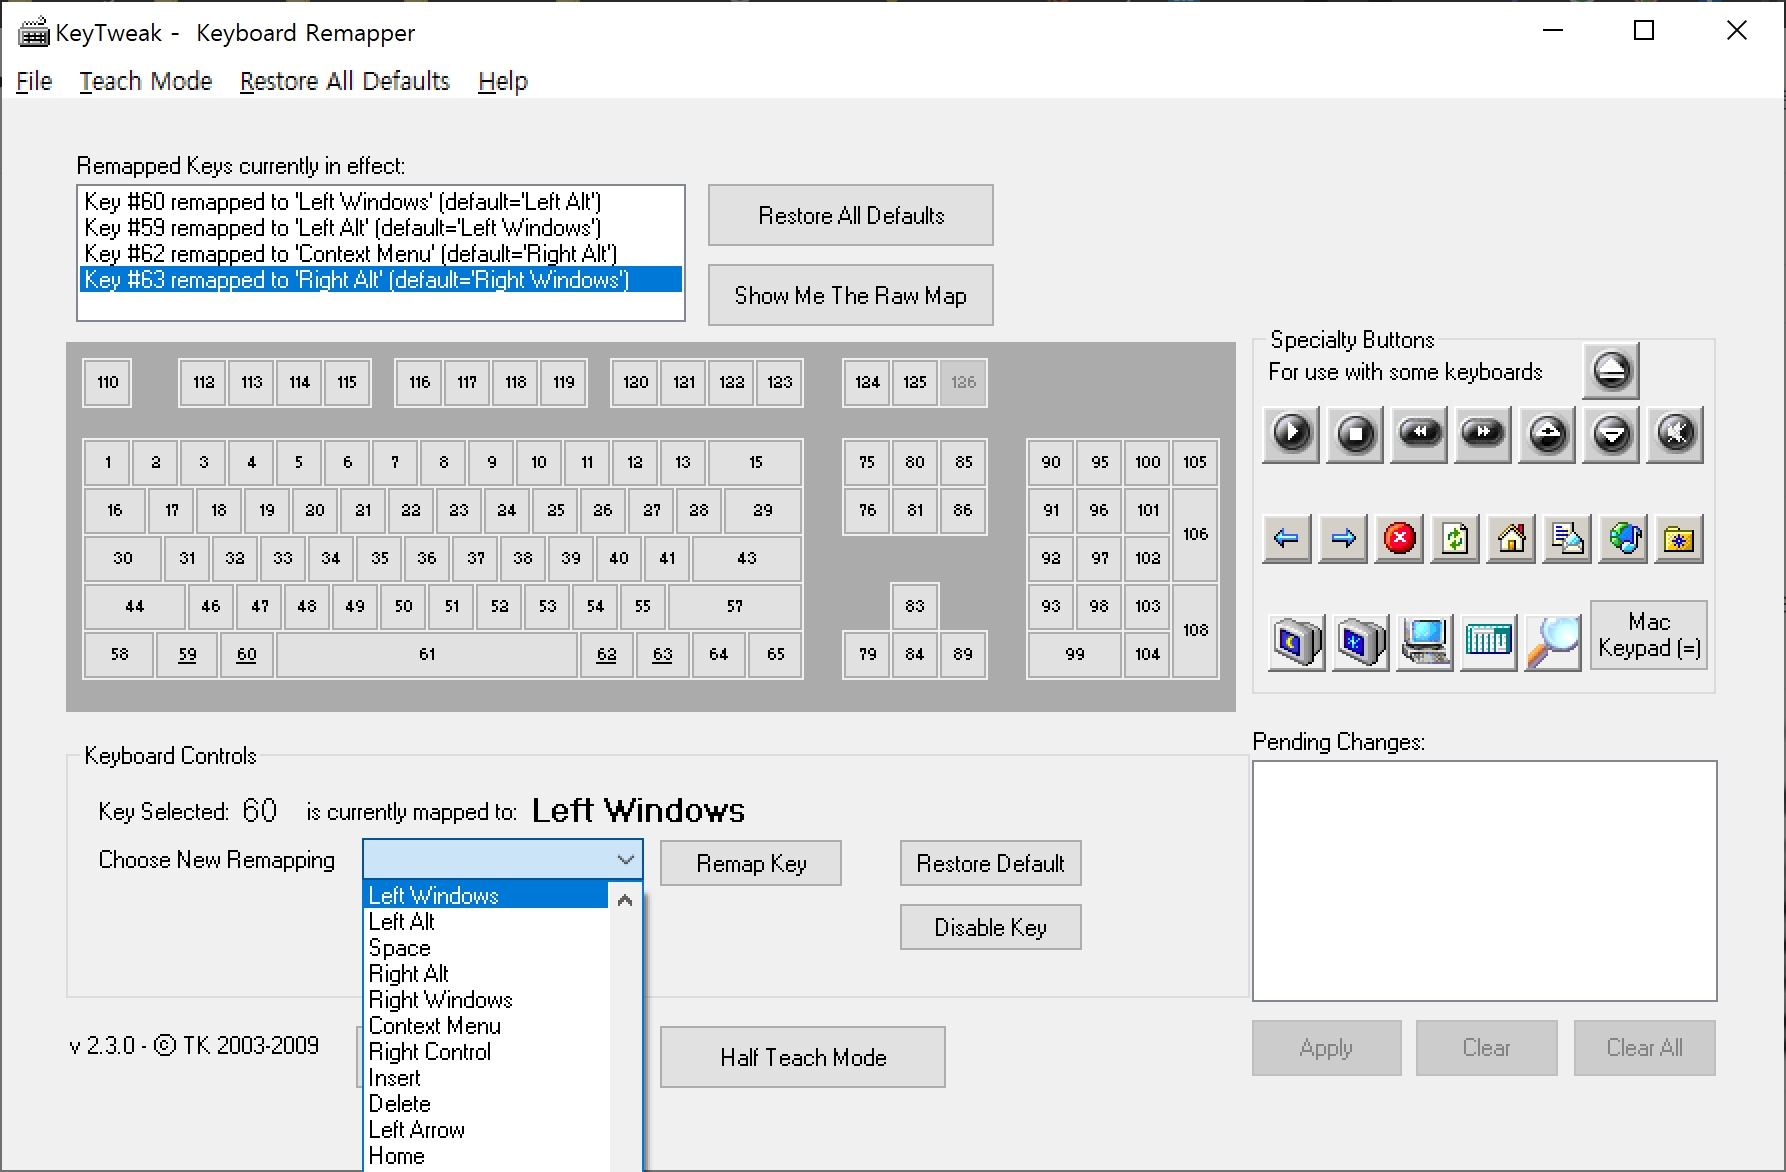Click the Remap Key button
Viewport: 1786px width, 1172px height.
751,863
